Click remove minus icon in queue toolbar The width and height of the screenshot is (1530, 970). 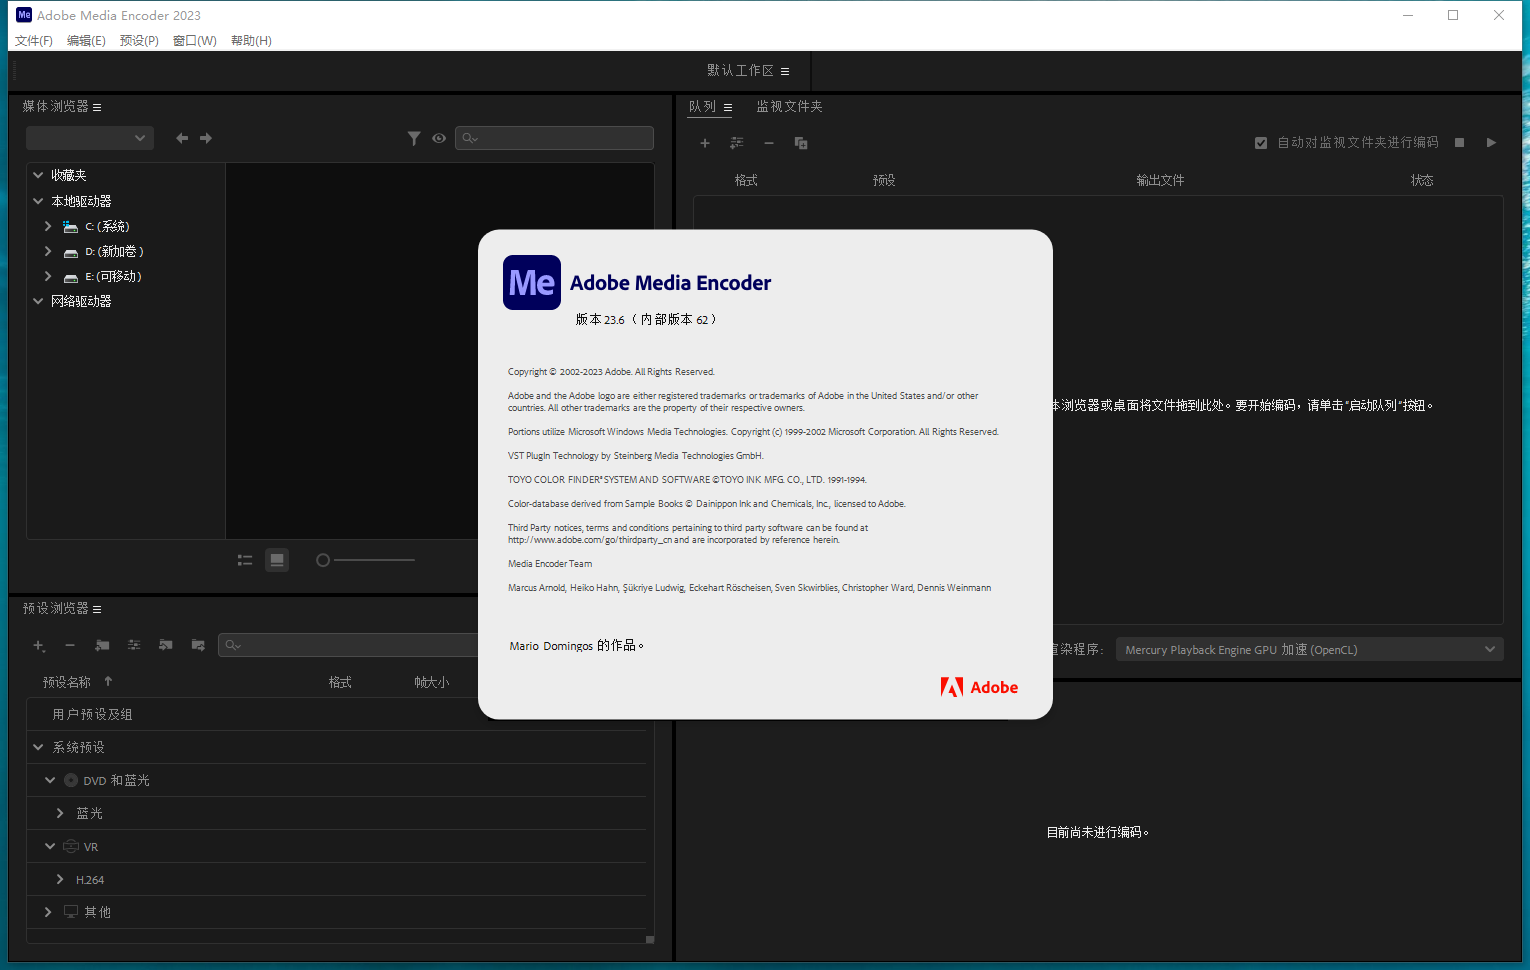click(769, 143)
